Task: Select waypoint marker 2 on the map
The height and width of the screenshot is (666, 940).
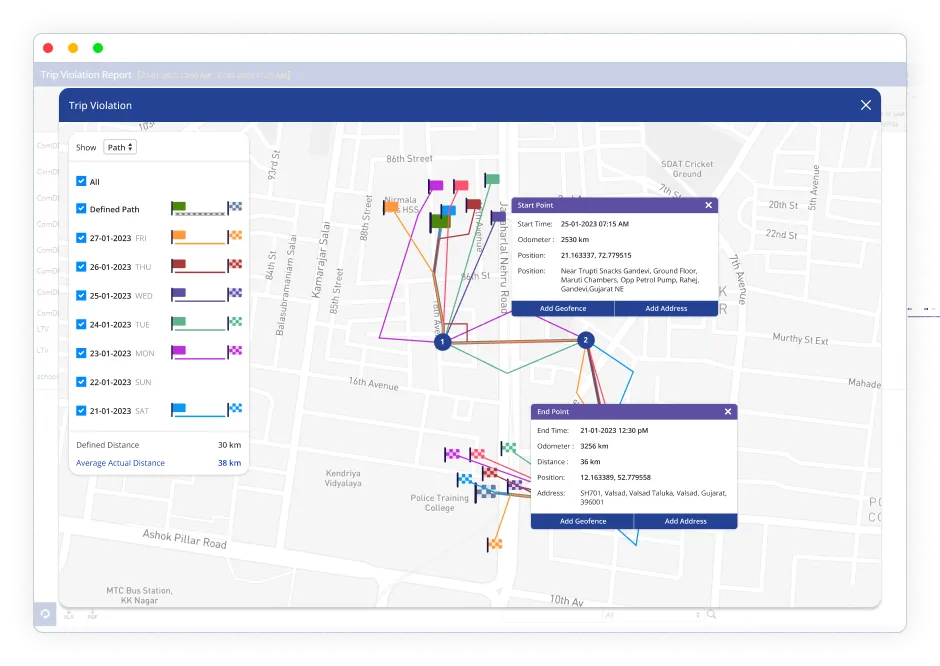Action: pyautogui.click(x=586, y=341)
